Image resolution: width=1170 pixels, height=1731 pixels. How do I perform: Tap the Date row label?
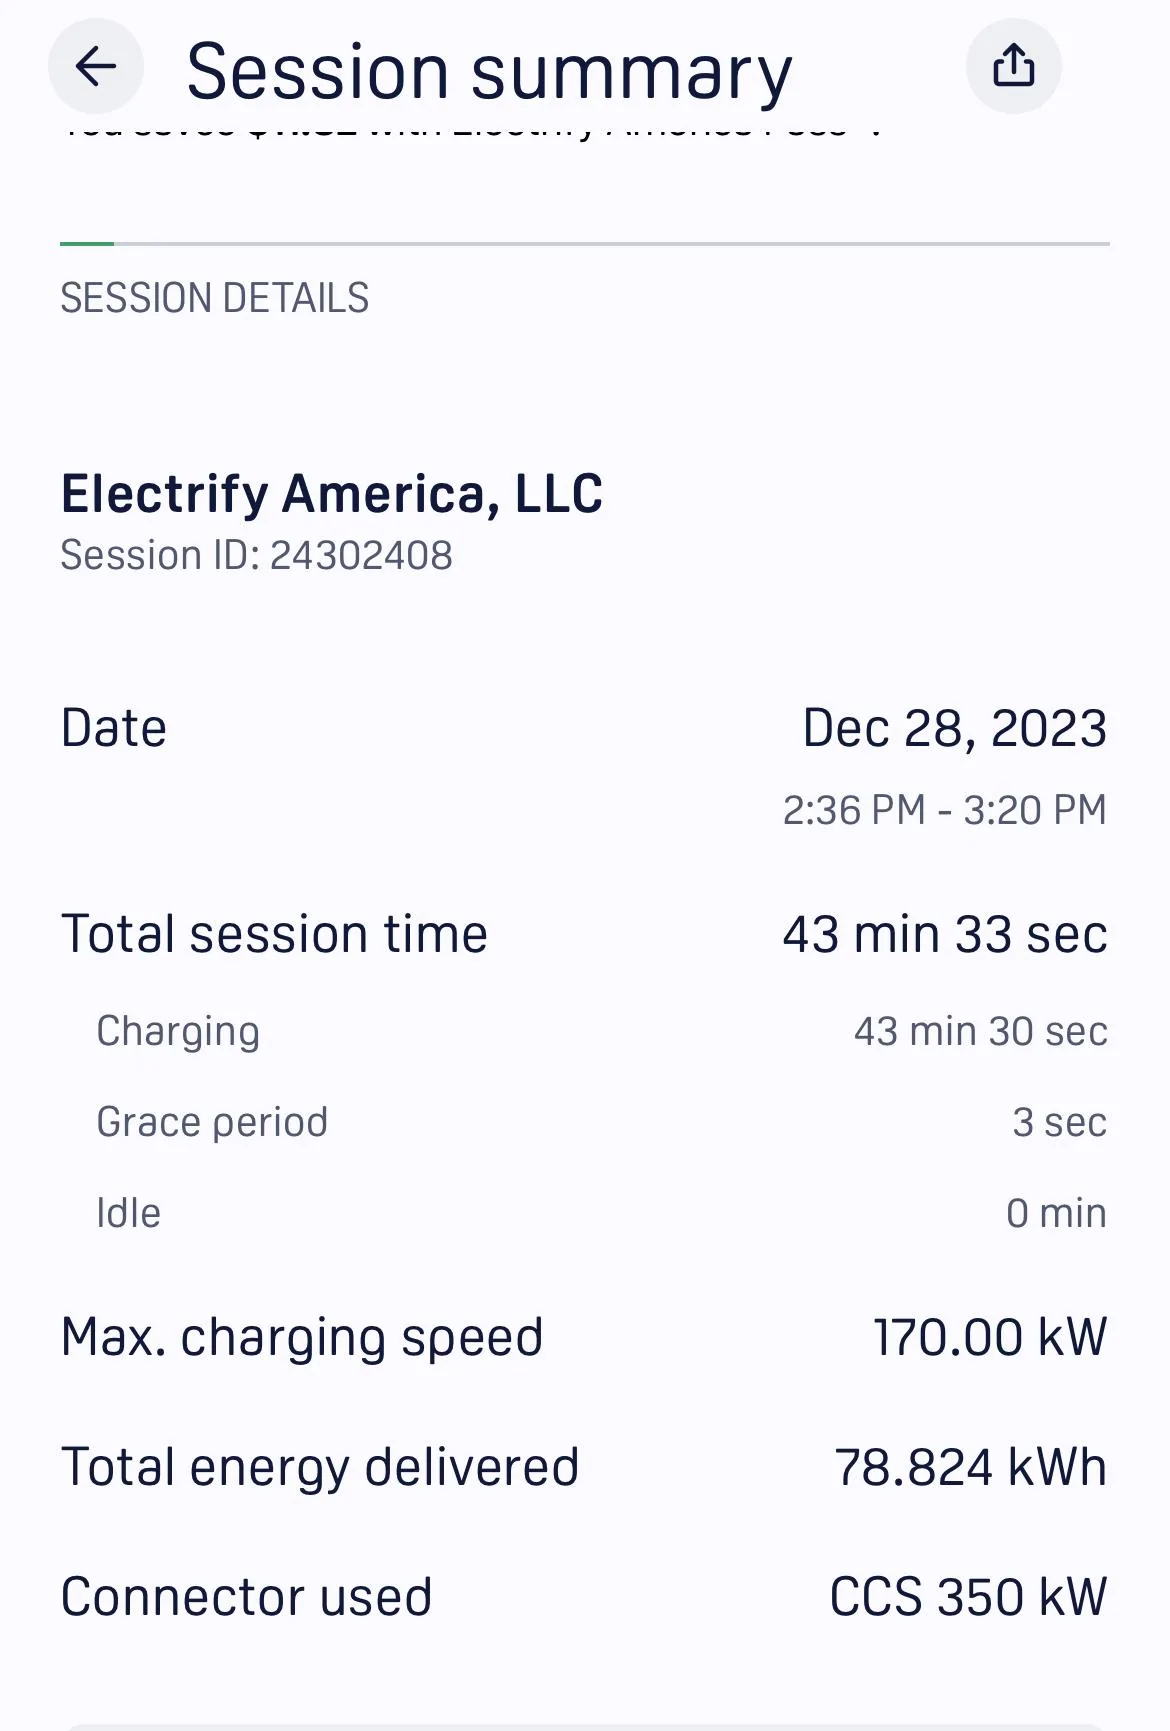pyautogui.click(x=113, y=727)
